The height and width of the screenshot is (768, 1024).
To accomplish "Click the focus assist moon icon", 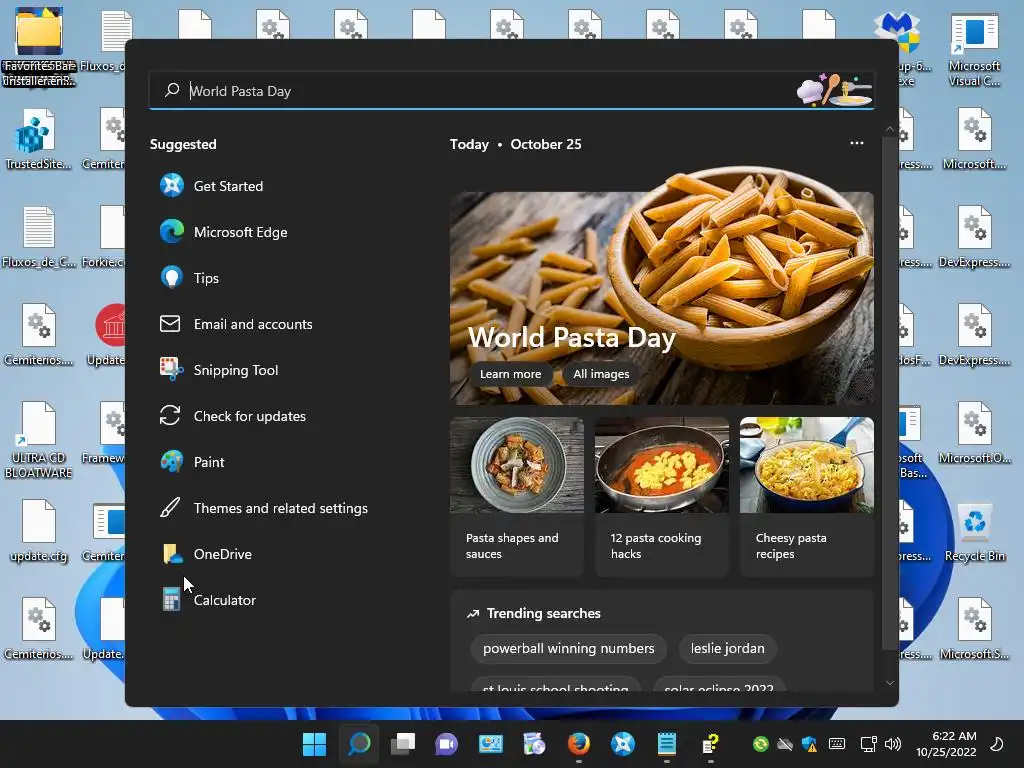I will pos(997,744).
